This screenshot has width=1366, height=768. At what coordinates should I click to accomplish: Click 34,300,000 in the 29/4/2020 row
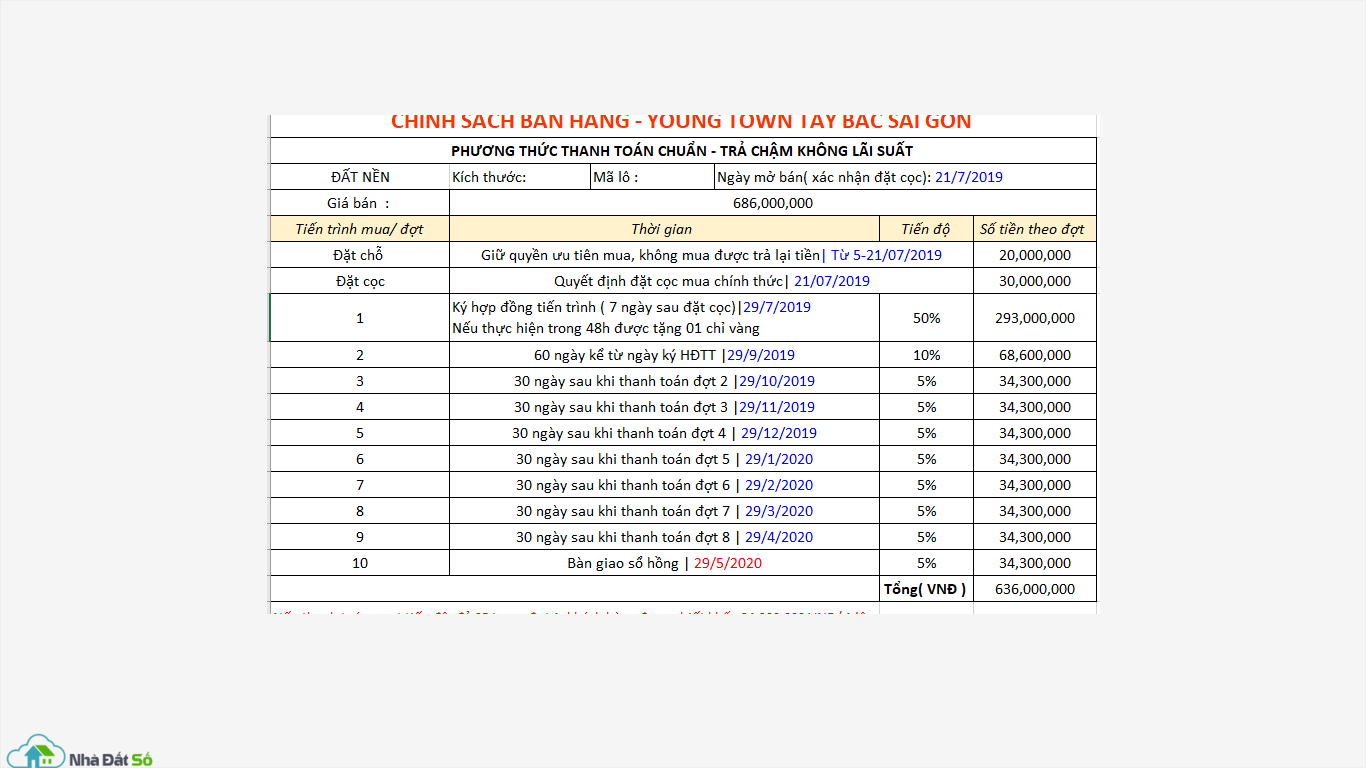pos(1035,537)
